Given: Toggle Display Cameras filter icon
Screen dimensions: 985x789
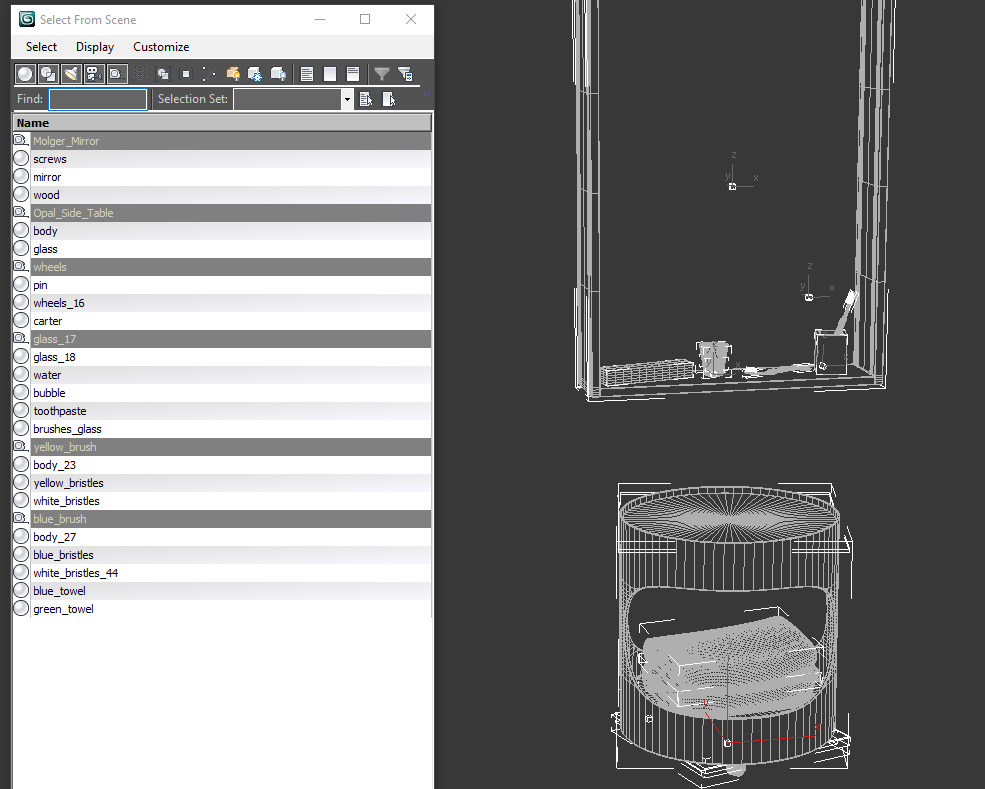Looking at the screenshot, I should [x=94, y=74].
